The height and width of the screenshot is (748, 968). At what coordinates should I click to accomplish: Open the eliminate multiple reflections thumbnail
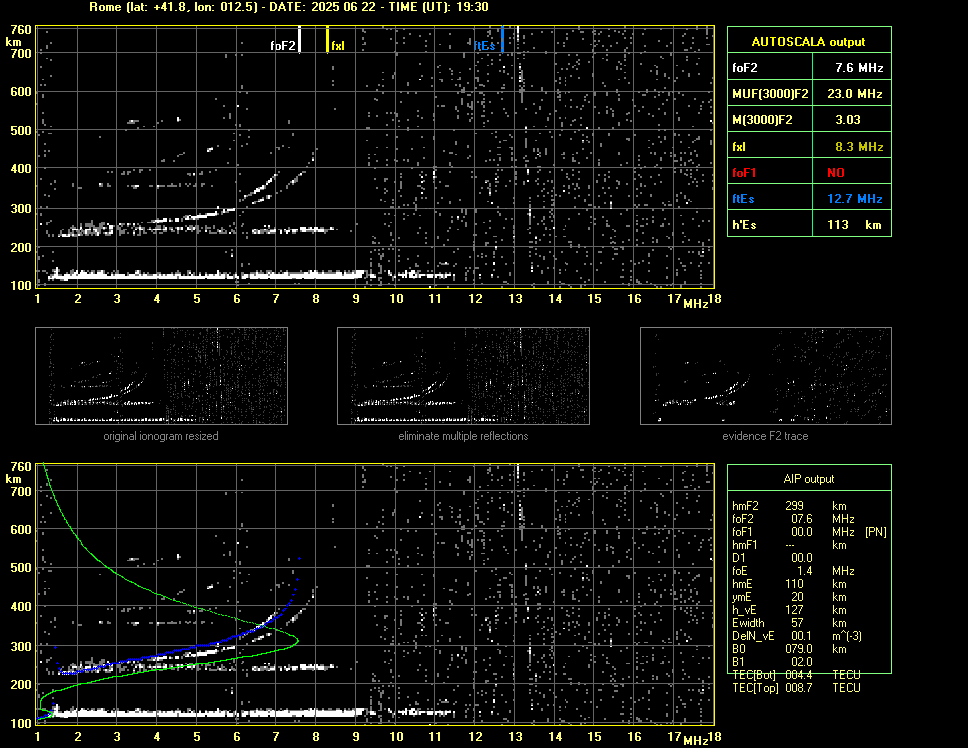pos(463,376)
